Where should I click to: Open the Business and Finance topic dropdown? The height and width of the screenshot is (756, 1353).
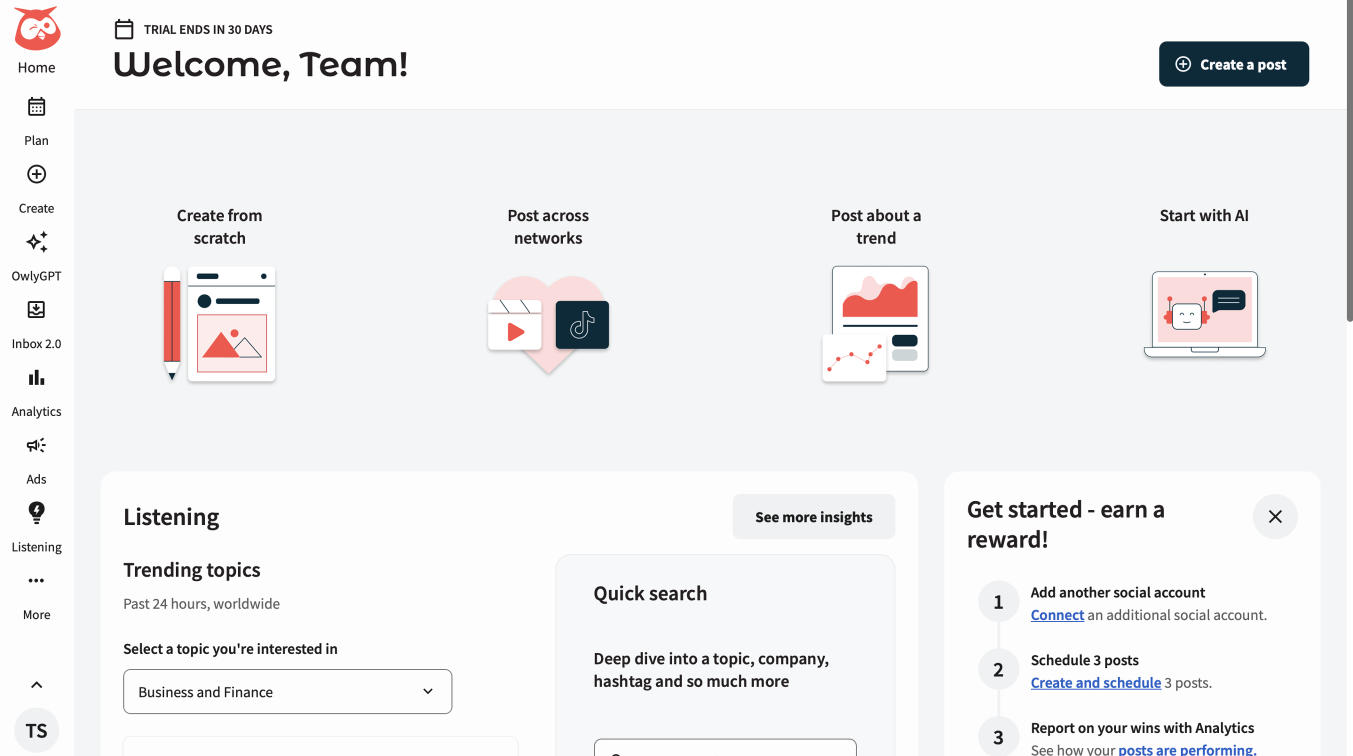[287, 691]
